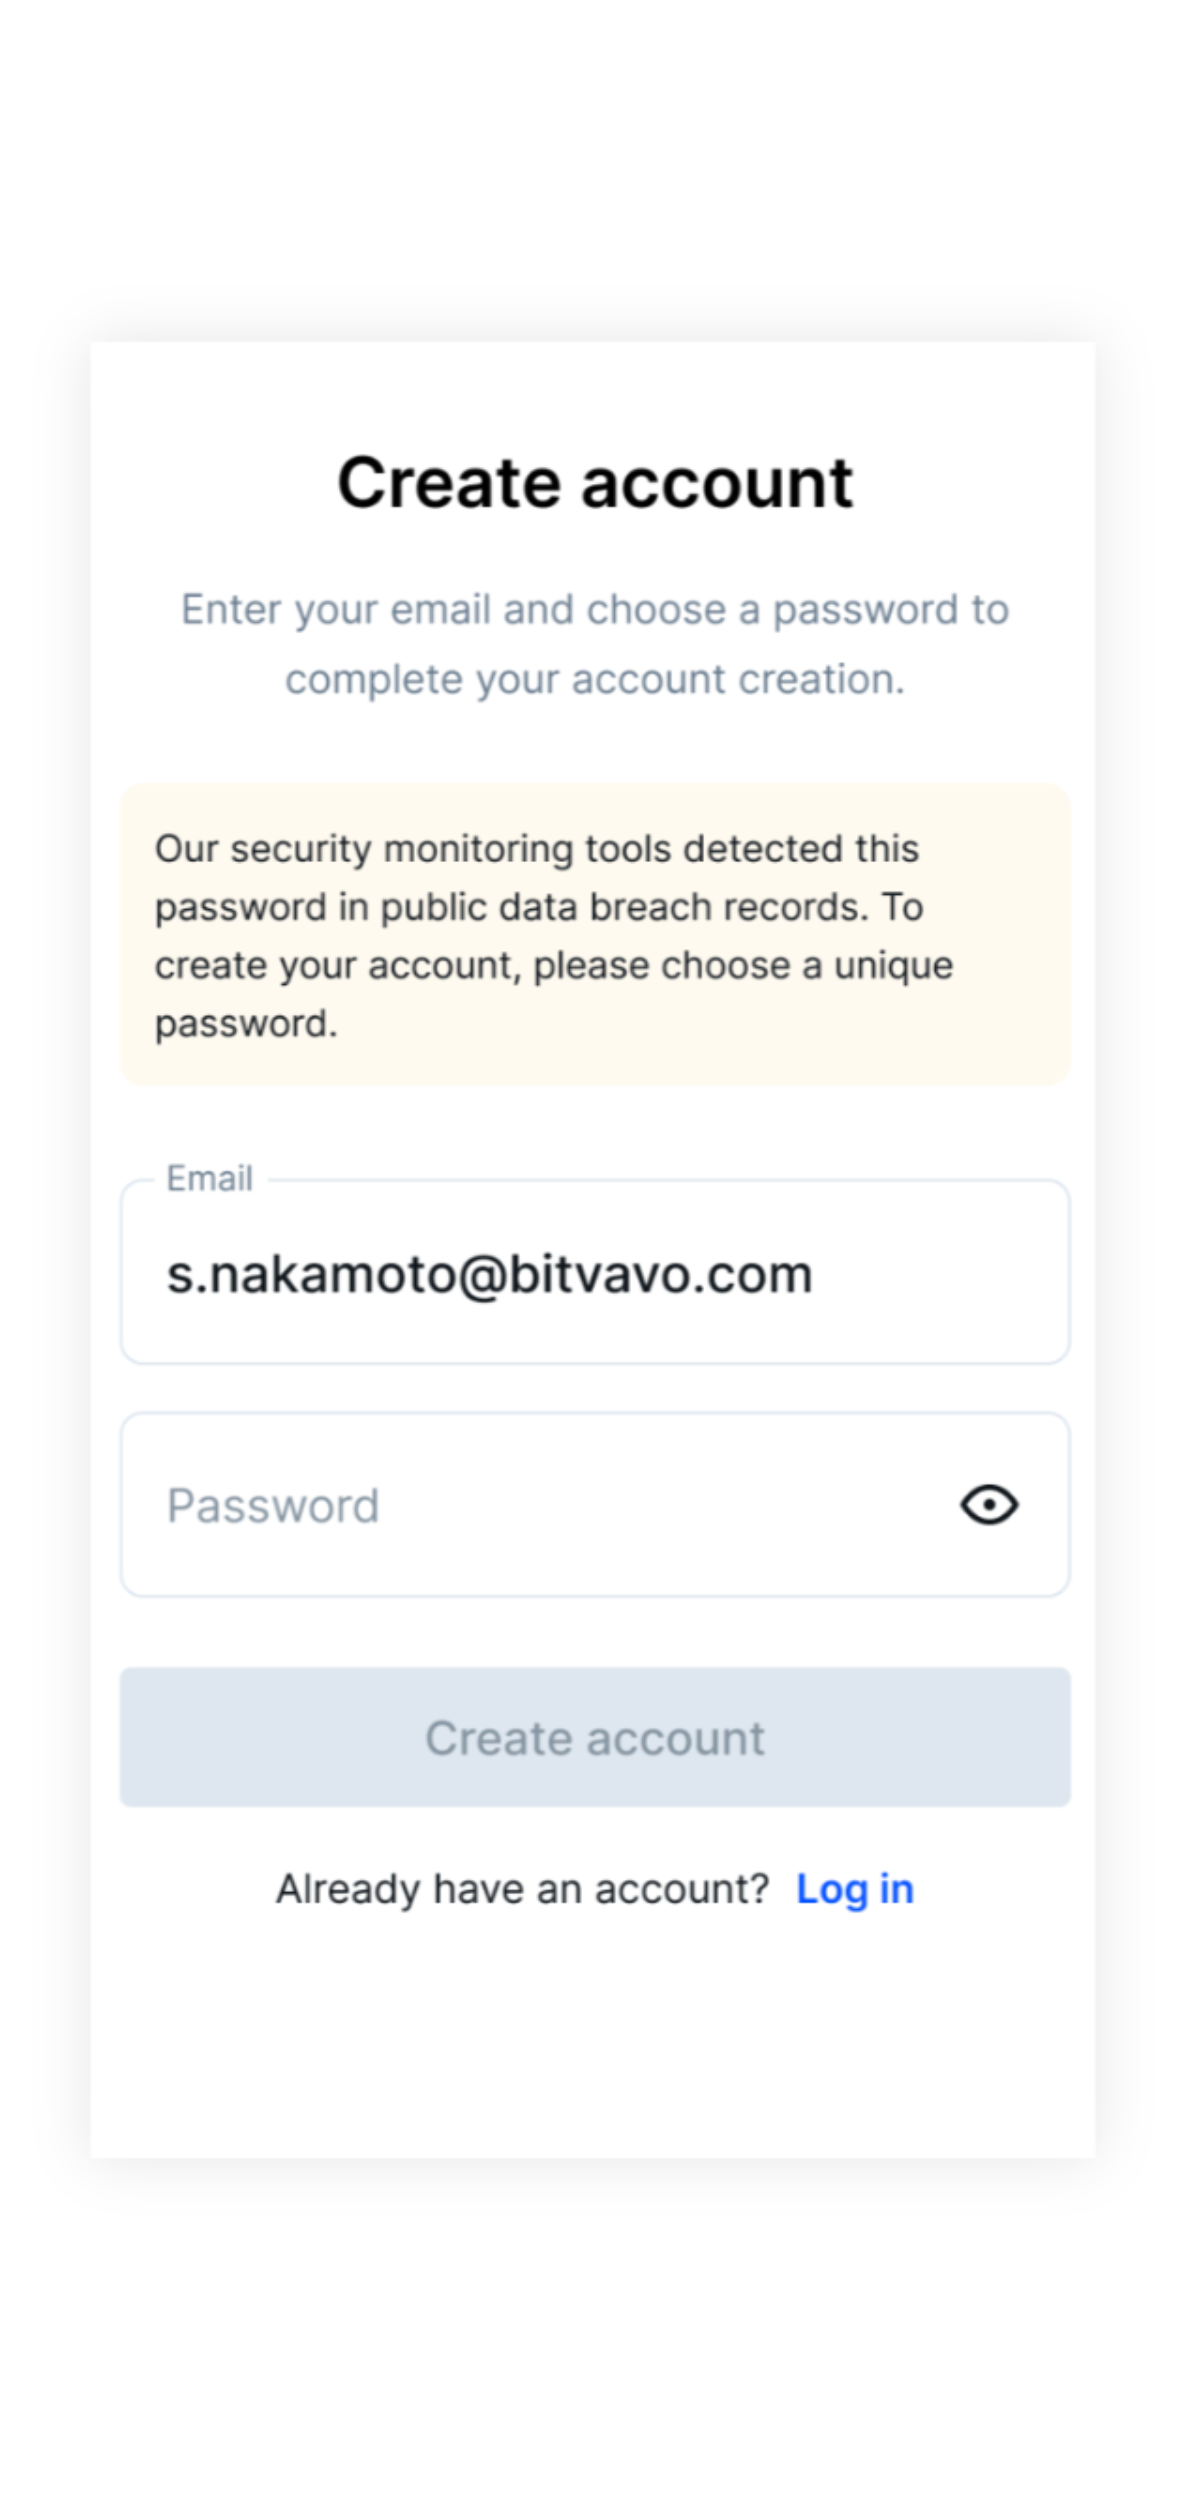Click inside the Password field
Viewport: 1180px width, 2500px height.
[x=595, y=1504]
